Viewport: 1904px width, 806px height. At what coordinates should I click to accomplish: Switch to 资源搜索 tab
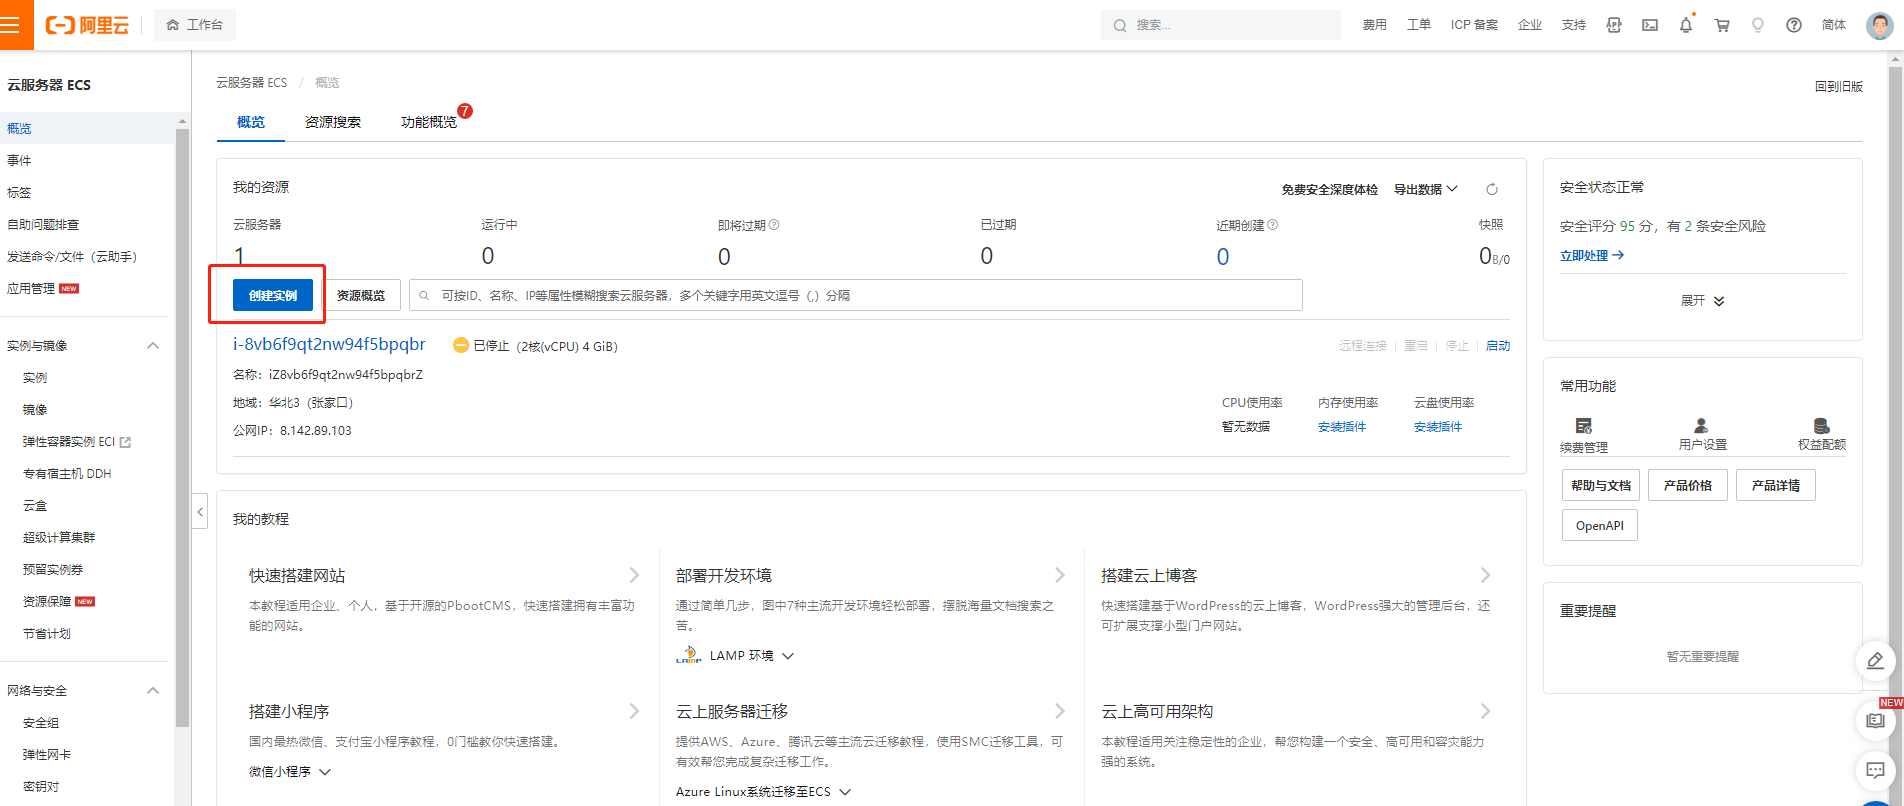coord(333,122)
